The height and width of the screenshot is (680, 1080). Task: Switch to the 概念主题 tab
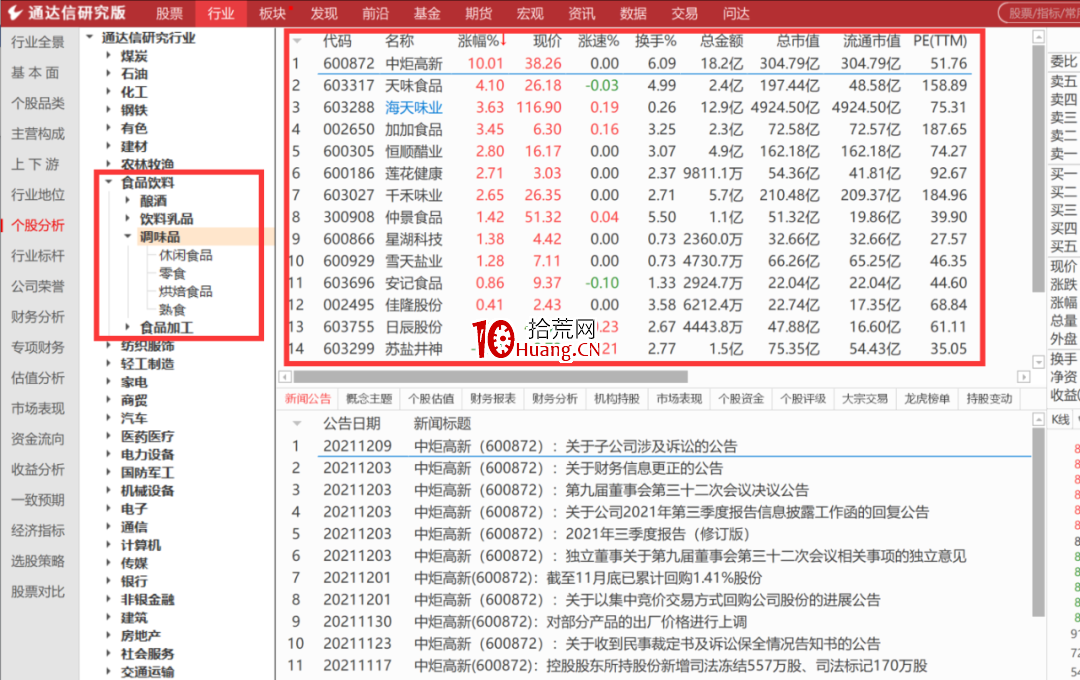click(369, 398)
